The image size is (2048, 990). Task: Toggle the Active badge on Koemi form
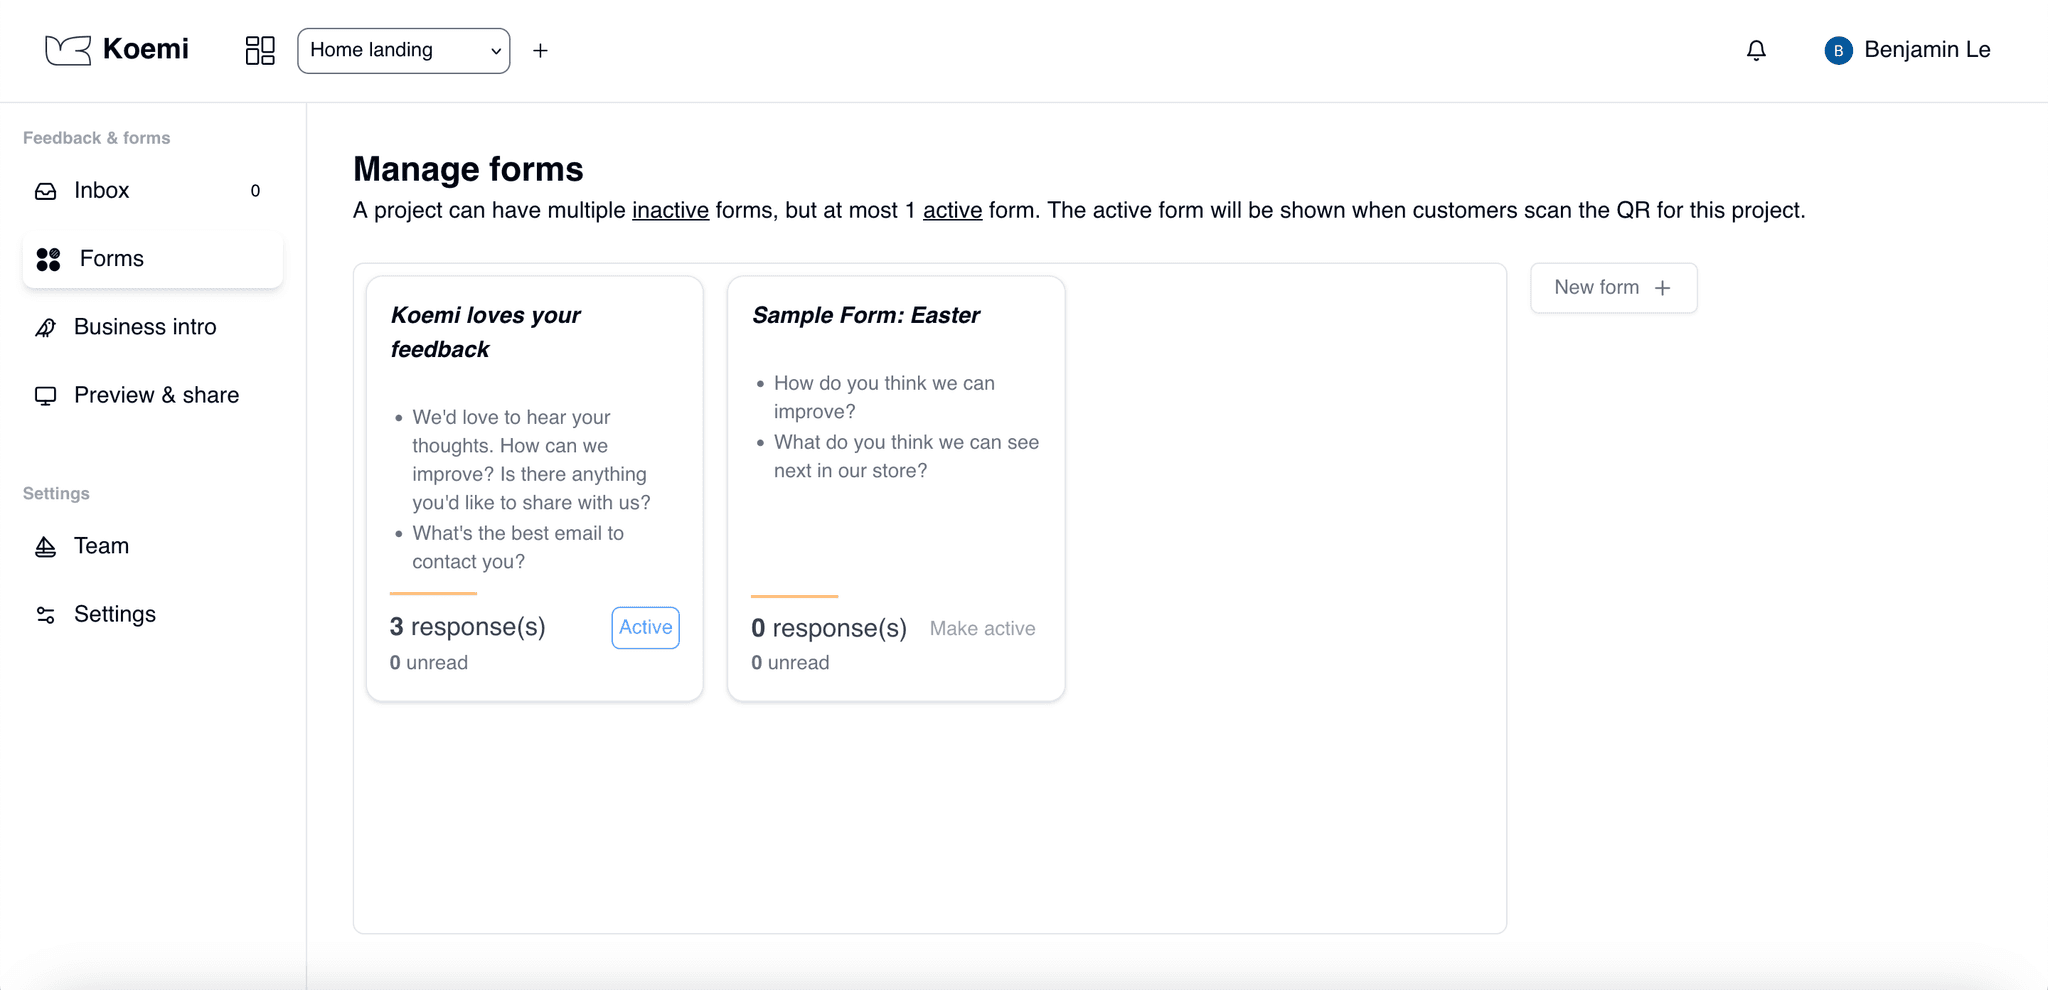(x=645, y=627)
